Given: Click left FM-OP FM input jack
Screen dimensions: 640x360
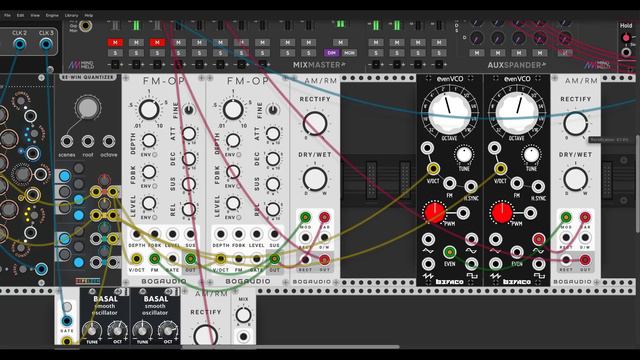Looking at the screenshot, I should [x=155, y=258].
